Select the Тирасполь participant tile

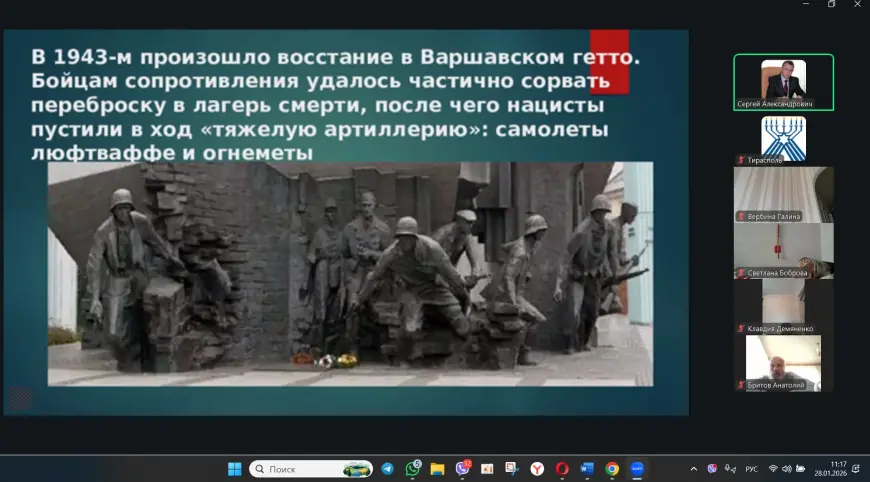click(783, 139)
